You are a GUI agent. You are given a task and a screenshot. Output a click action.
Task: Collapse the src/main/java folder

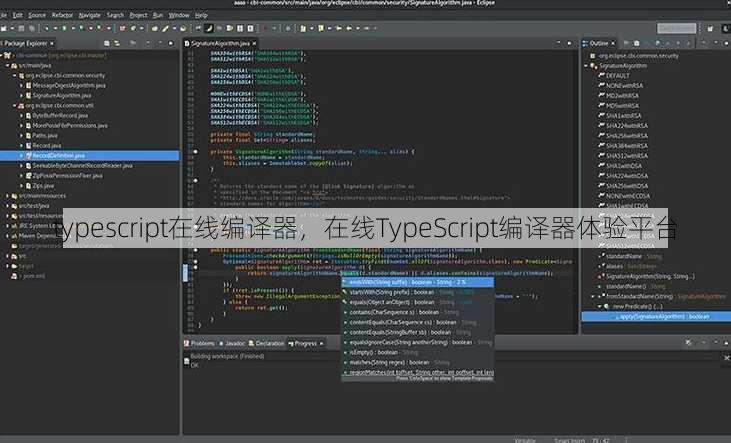point(7,65)
